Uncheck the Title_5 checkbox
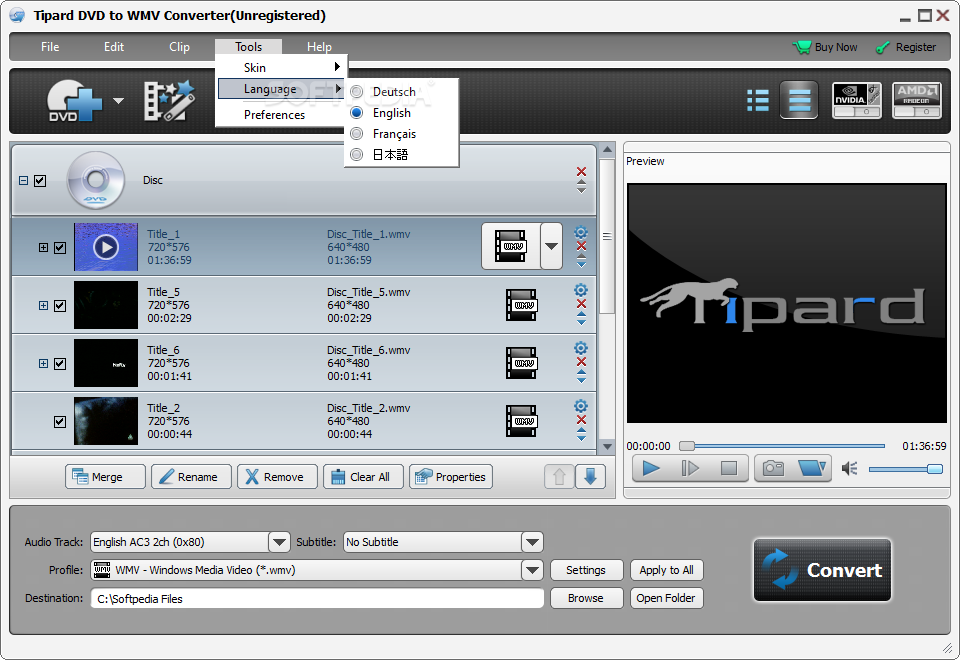960x660 pixels. [60, 306]
